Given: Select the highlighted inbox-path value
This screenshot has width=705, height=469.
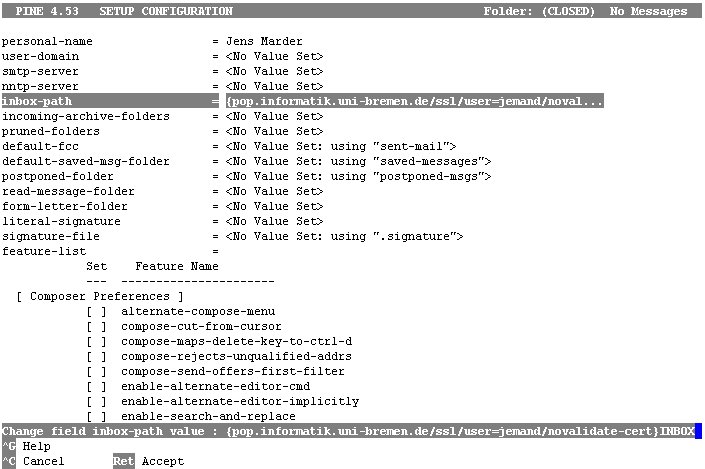Looking at the screenshot, I should [x=415, y=101].
